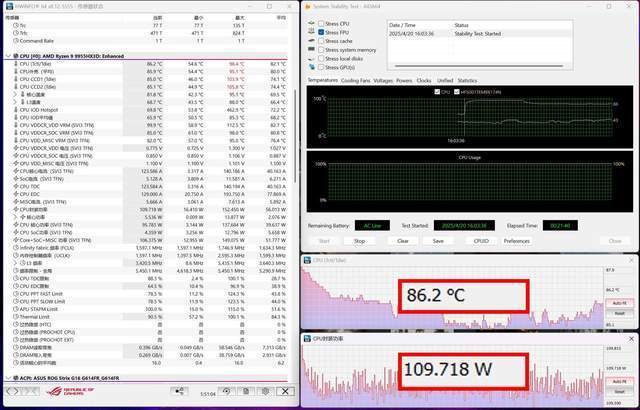Viewport: 640px width, 410px height.
Task: Switch to the Cooling Fans tab
Action: click(x=355, y=79)
